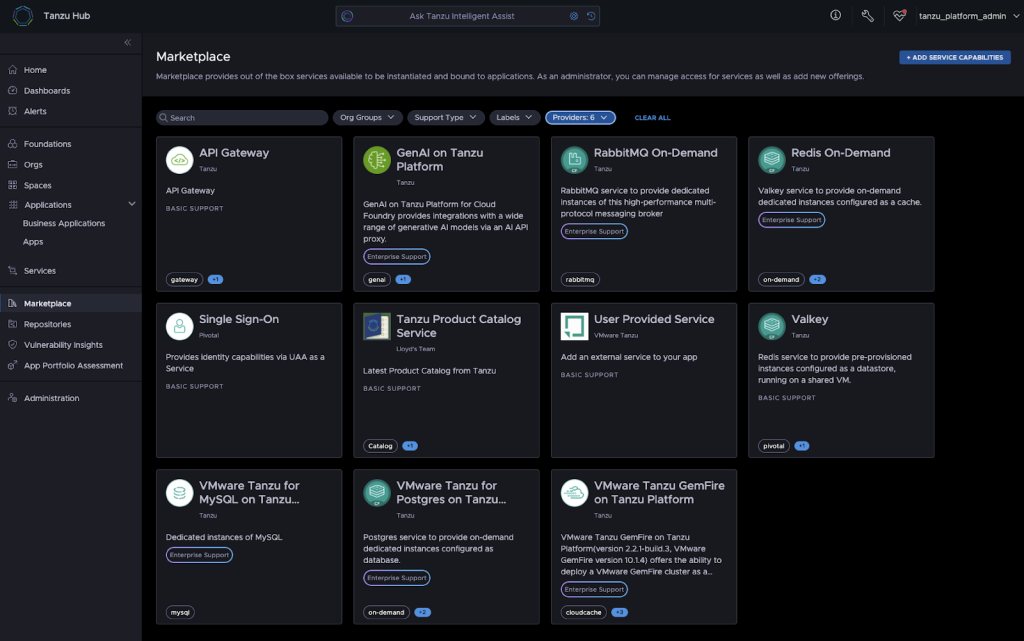Collapse the Applications section chevron in sidebar
Image resolution: width=1024 pixels, height=641 pixels.
132,204
